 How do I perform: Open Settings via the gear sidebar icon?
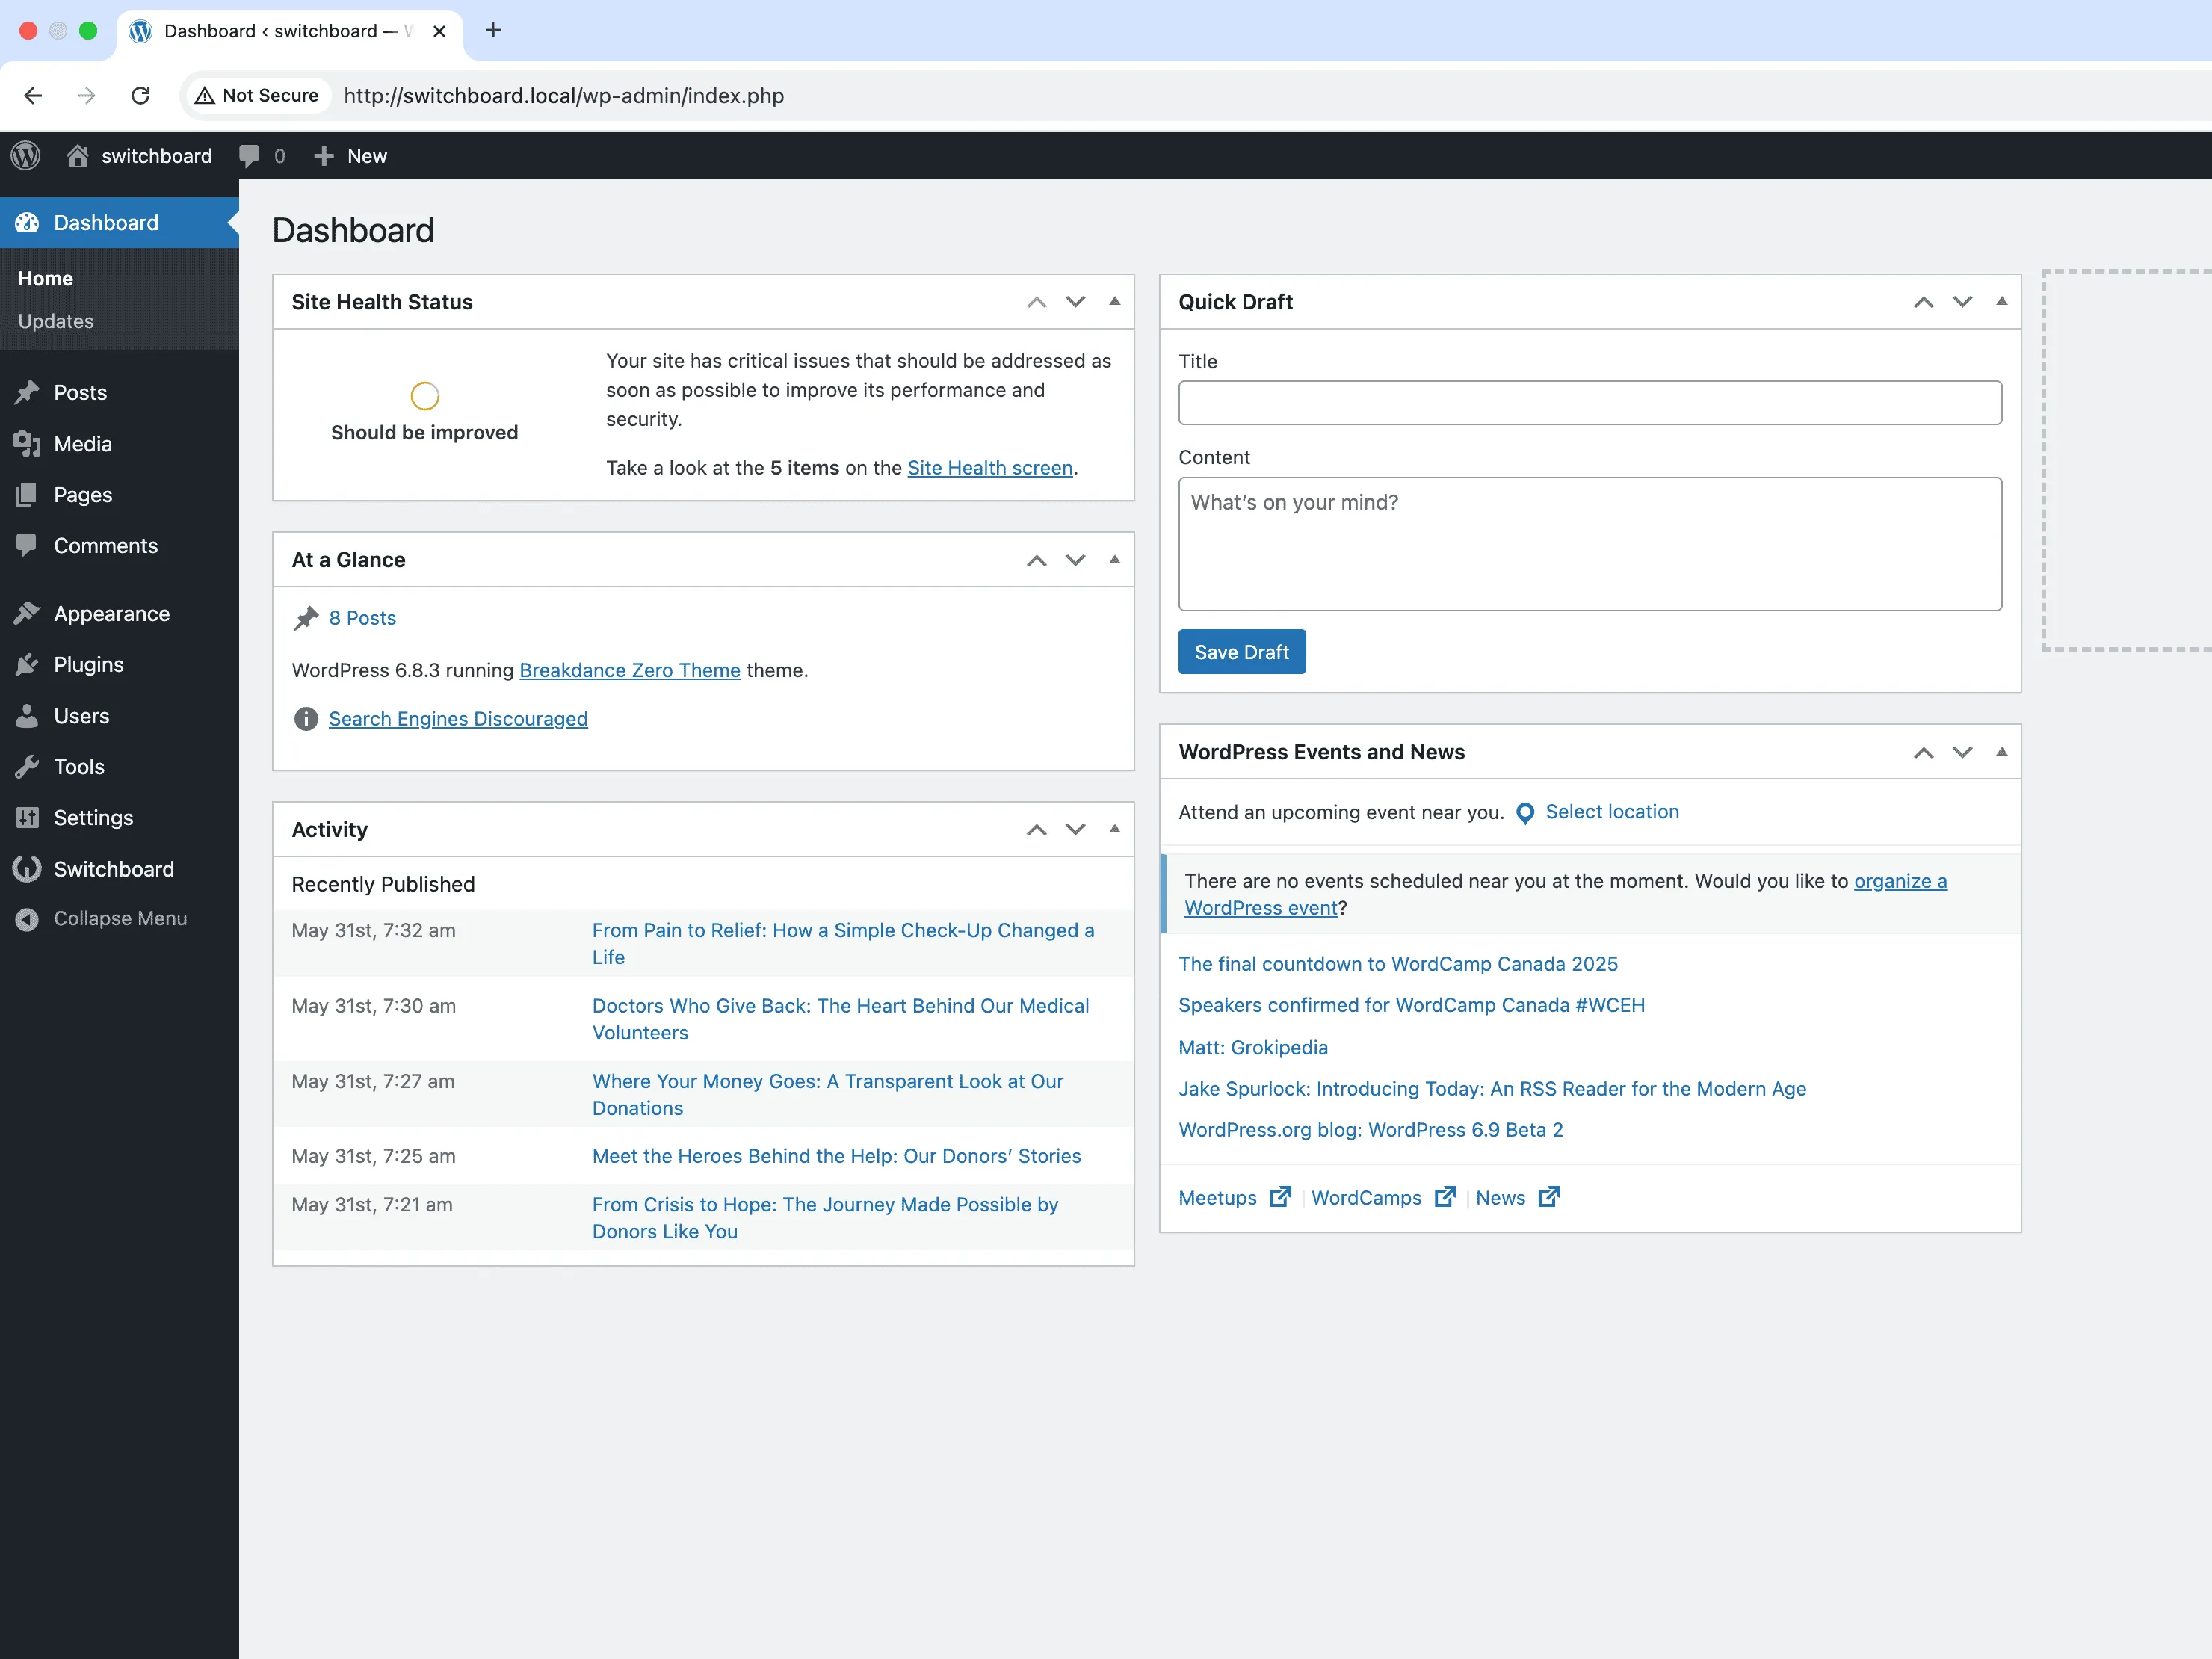pos(28,817)
